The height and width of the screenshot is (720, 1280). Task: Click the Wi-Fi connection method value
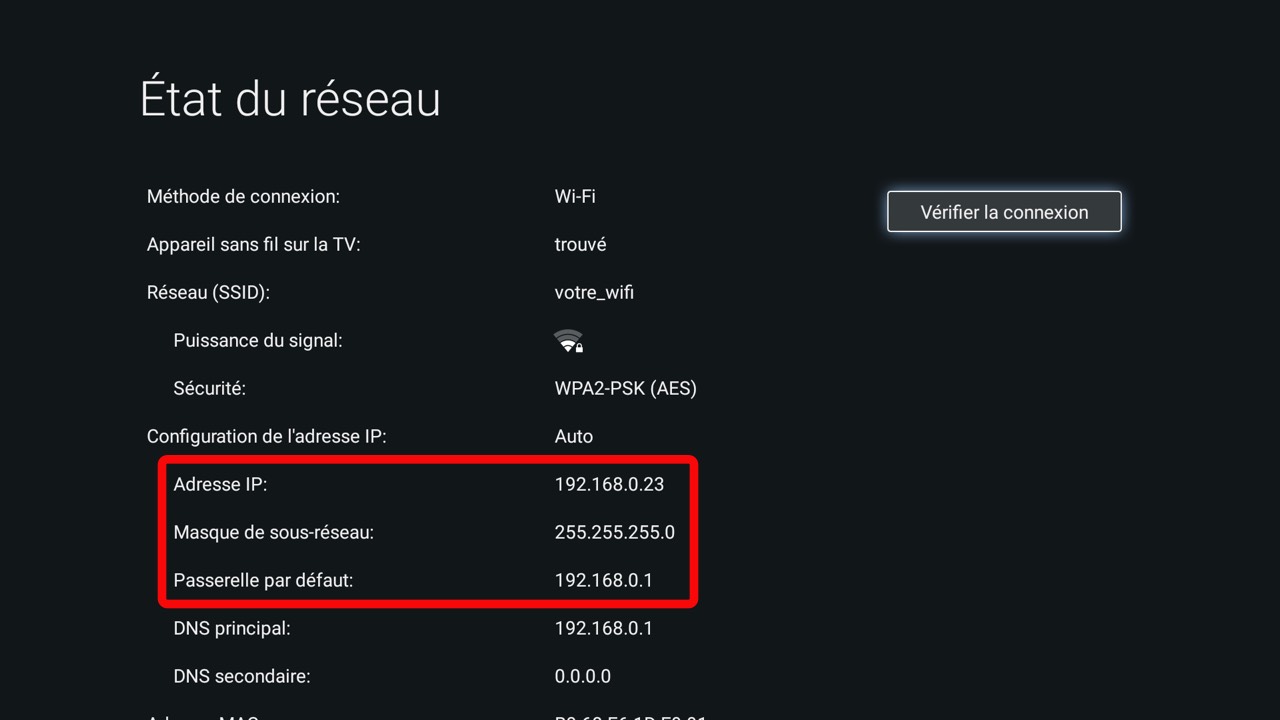[575, 197]
